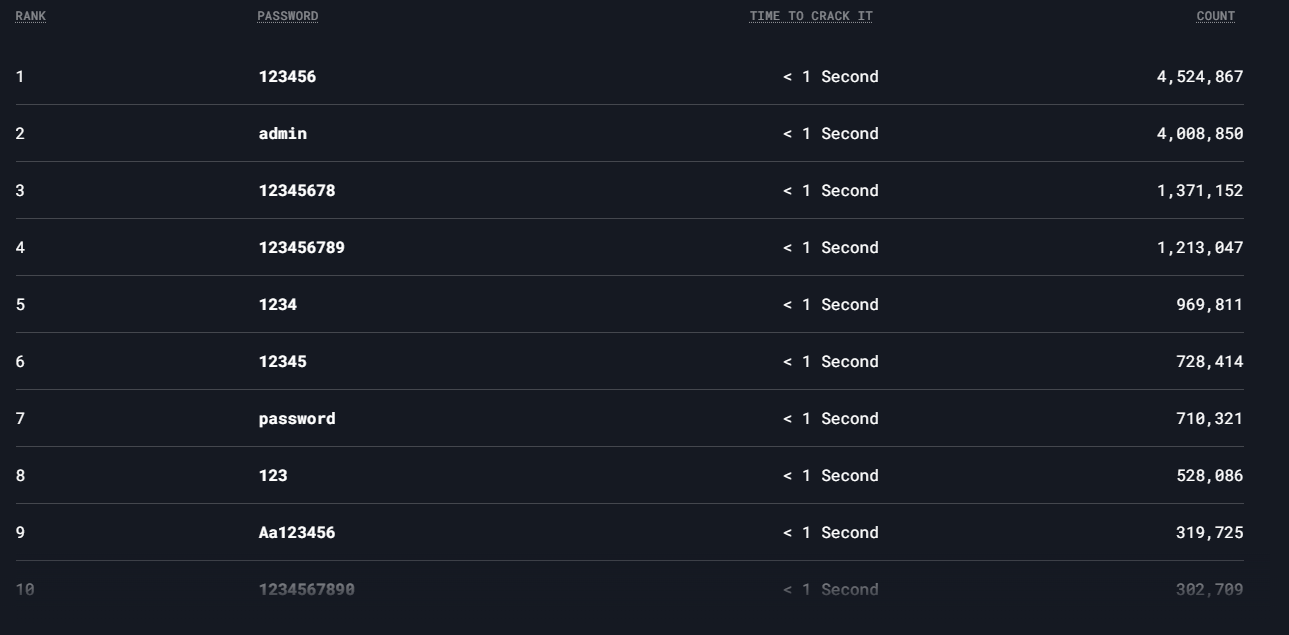
Task: Click the count value 4,008,850
Action: point(1200,134)
